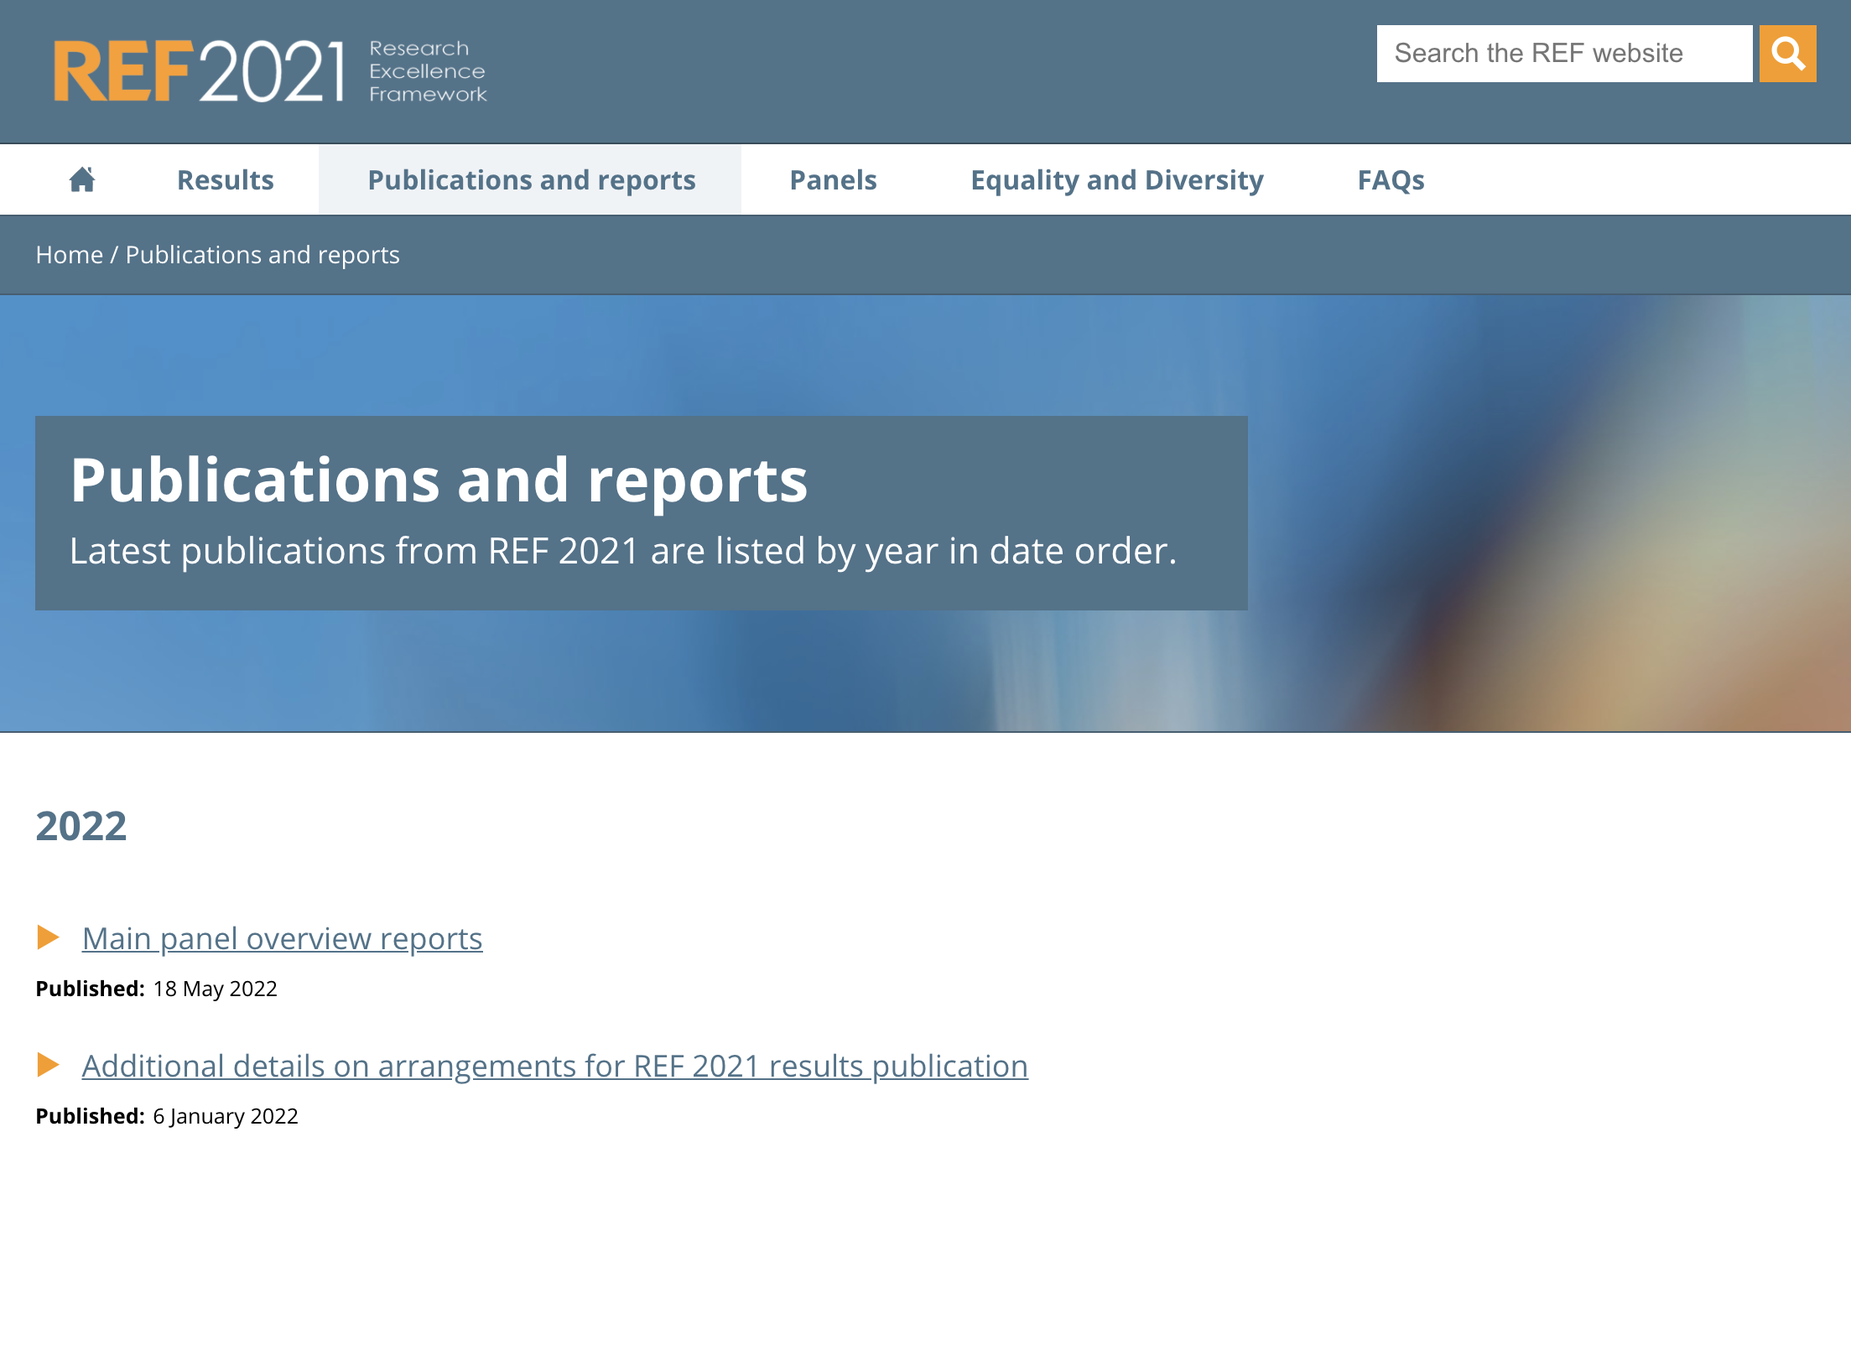Click the 6 January 2022 published date
1851x1350 pixels.
point(226,1116)
